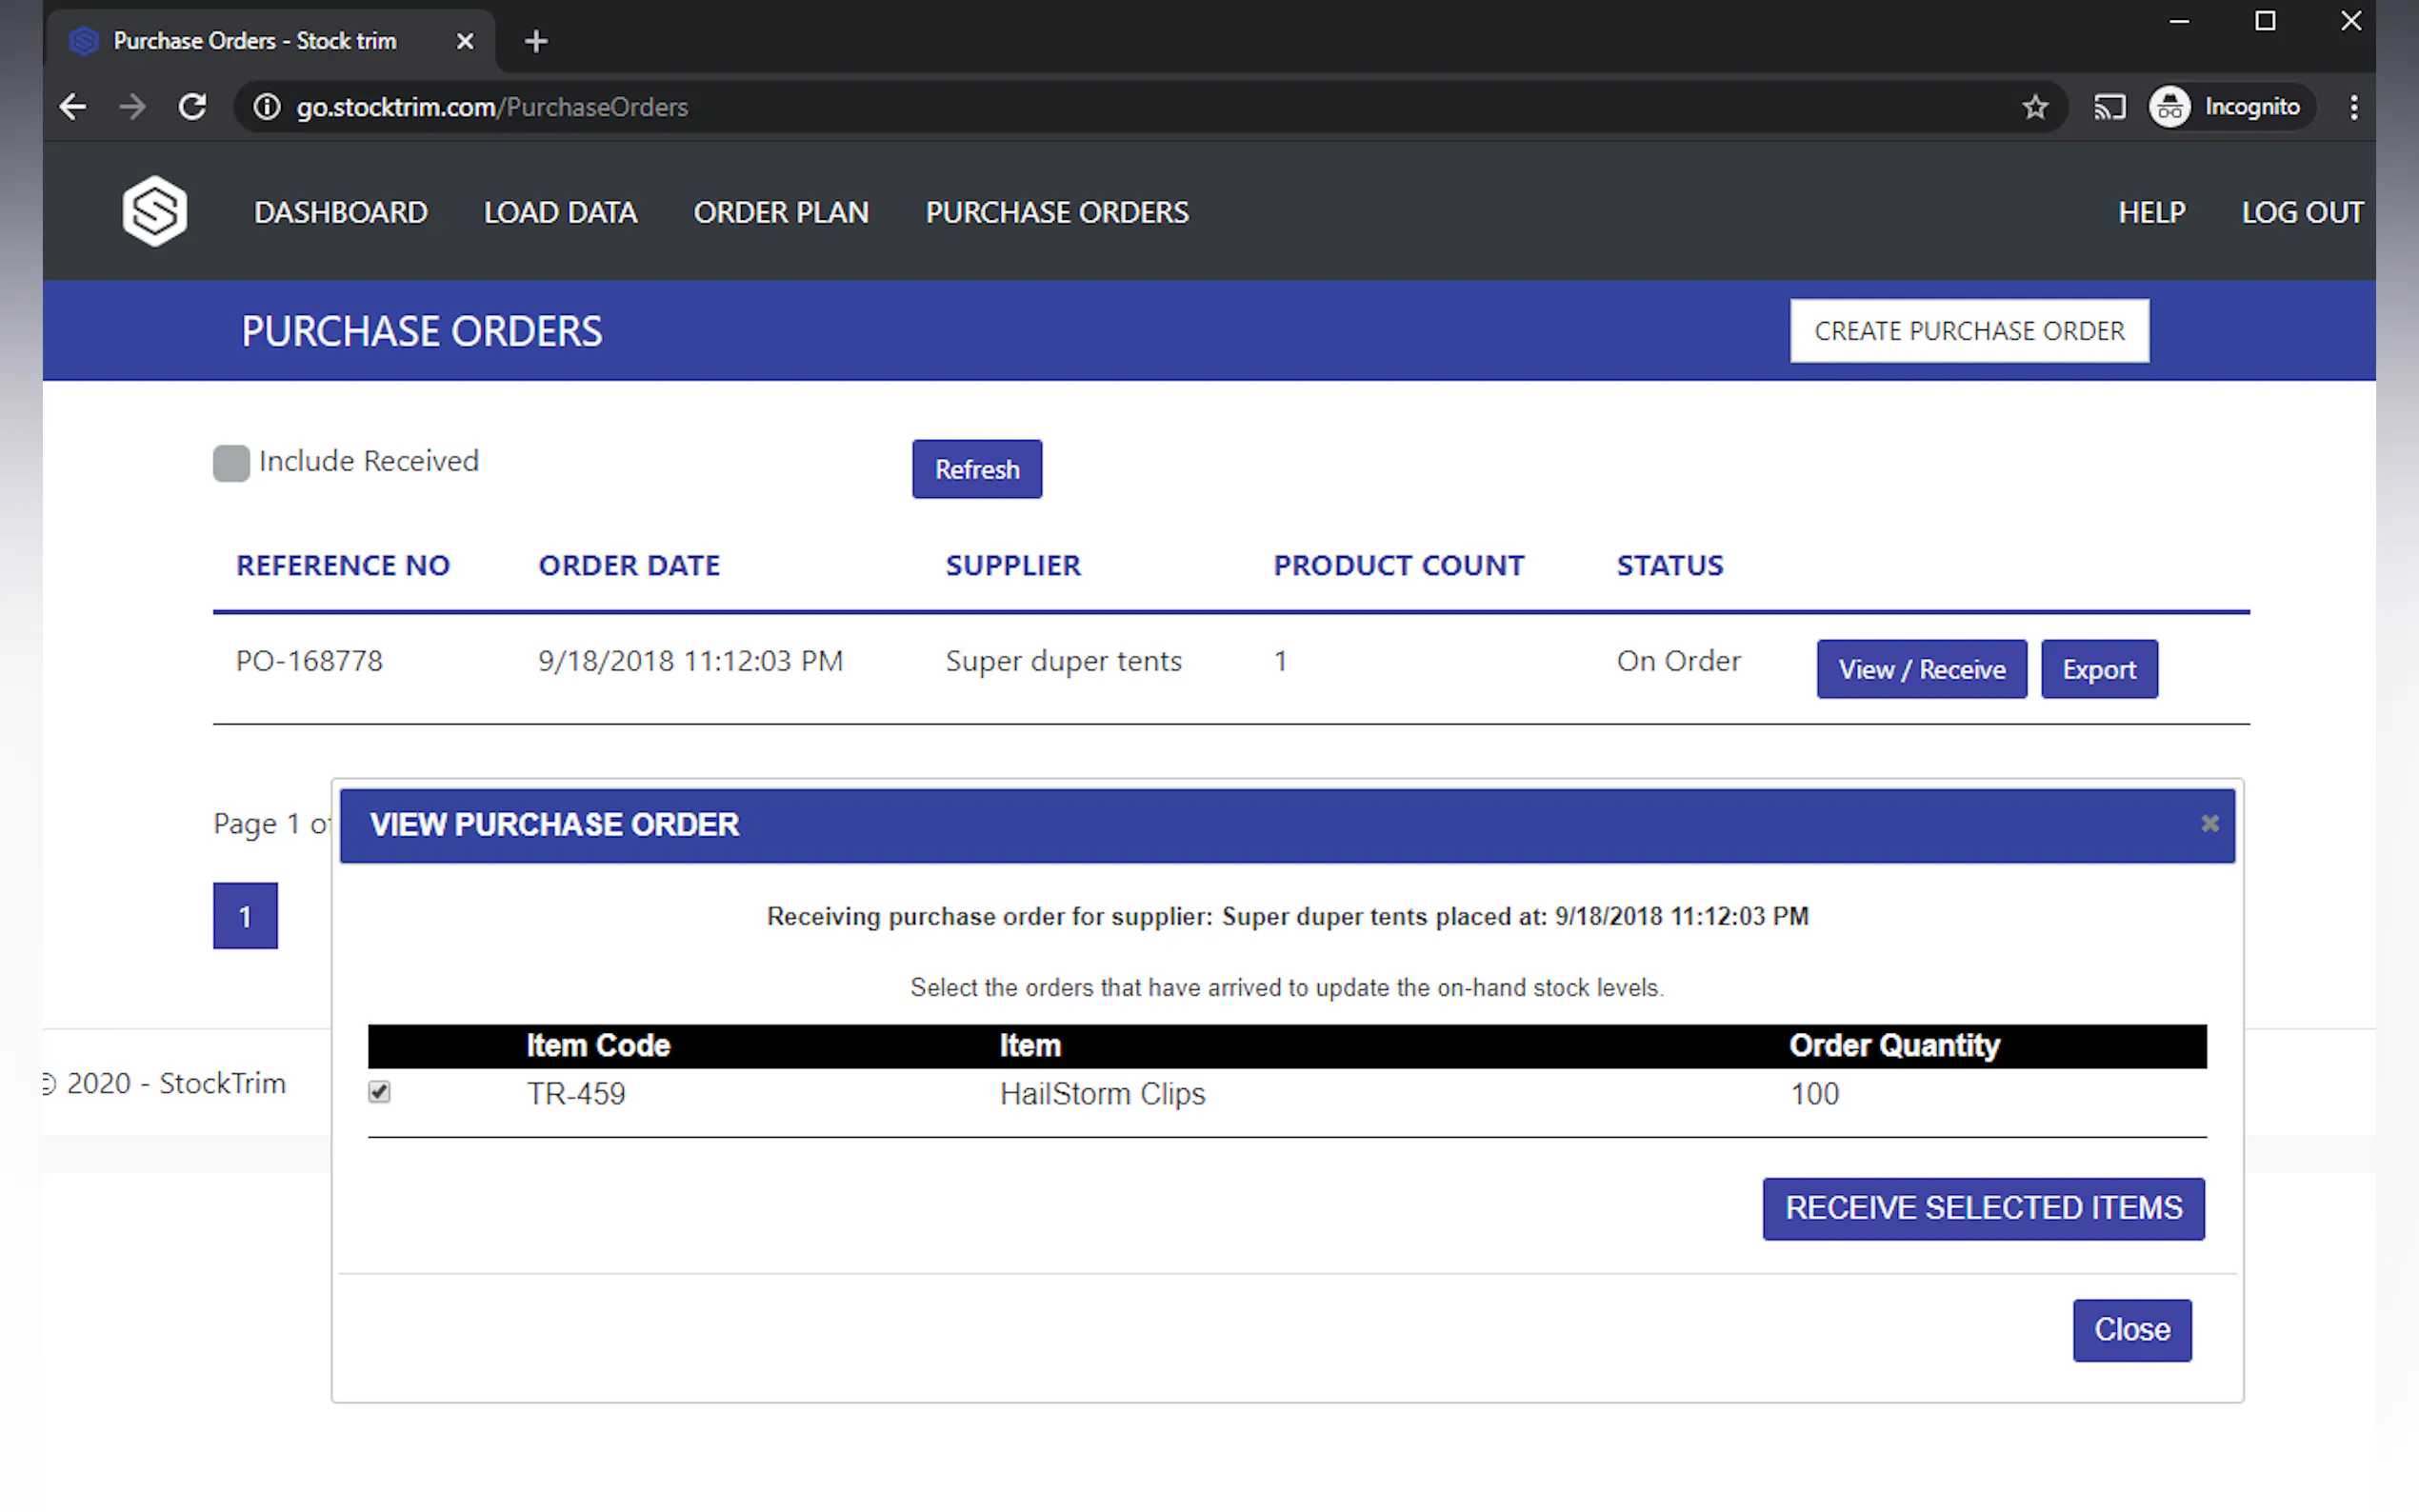This screenshot has width=2419, height=1512.
Task: Navigate to Order Plan
Action: coord(780,212)
